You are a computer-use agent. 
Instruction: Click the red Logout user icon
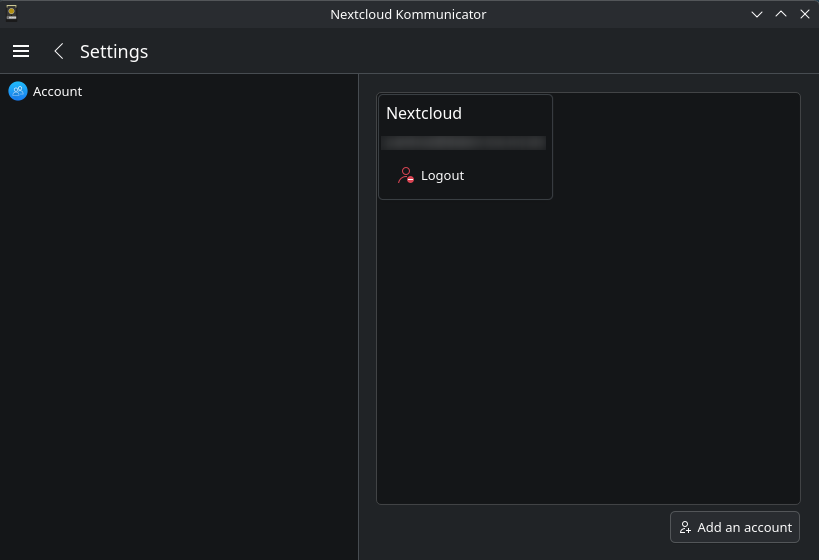click(406, 175)
